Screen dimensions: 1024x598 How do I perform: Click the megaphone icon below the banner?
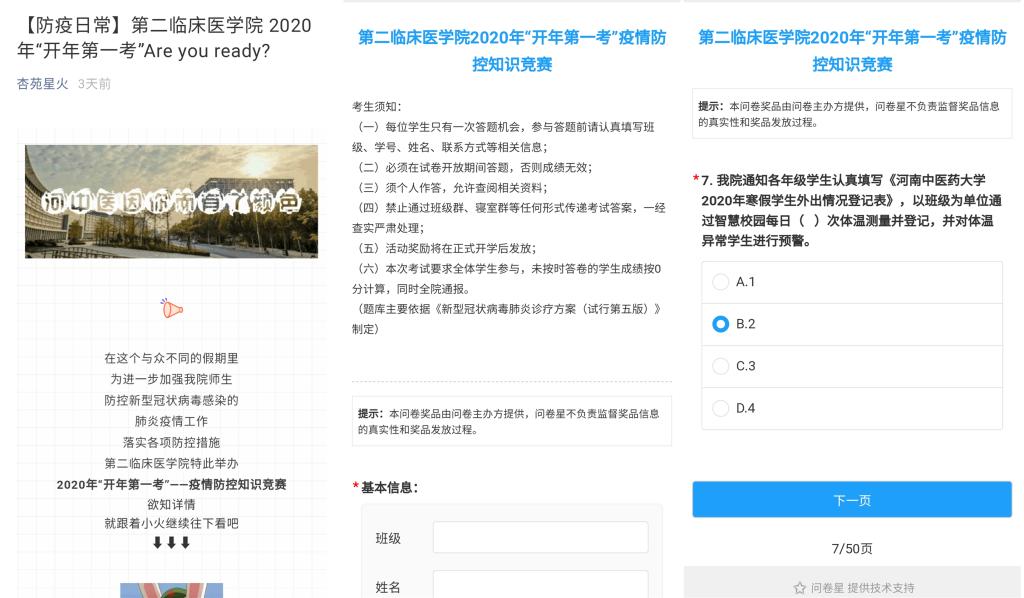[172, 310]
